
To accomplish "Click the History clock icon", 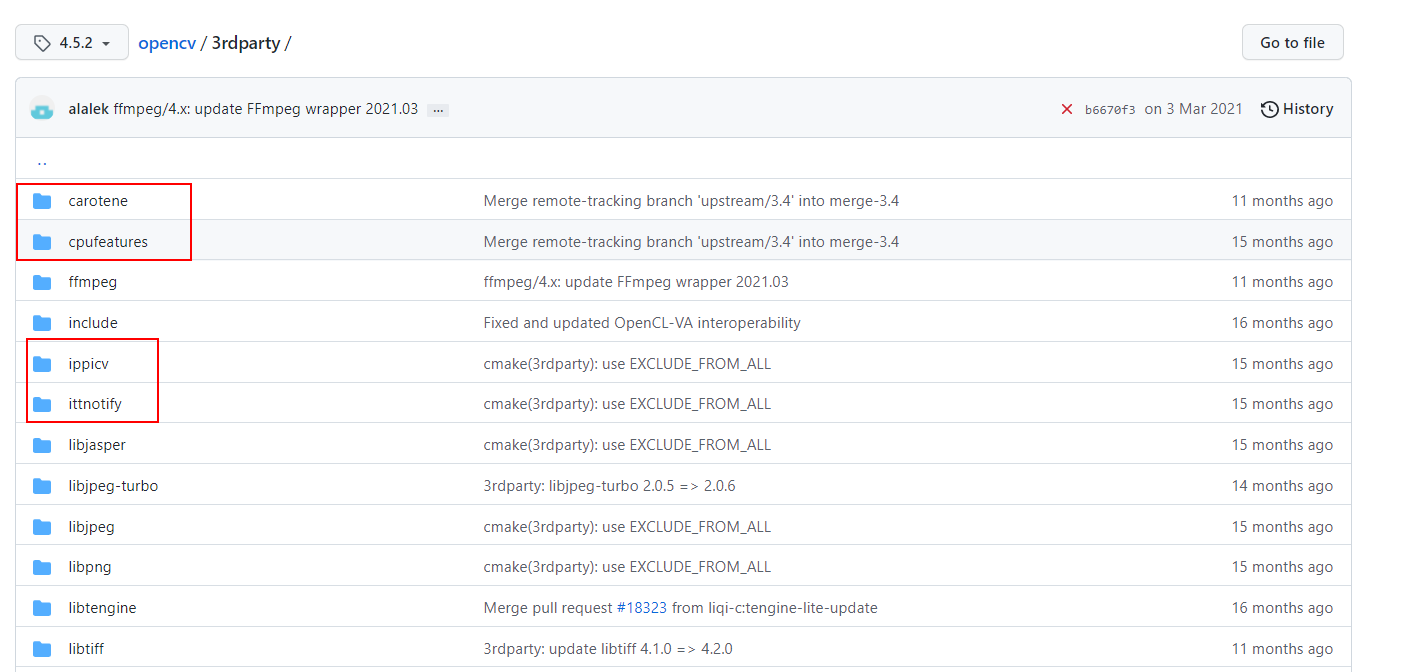I will 1270,109.
